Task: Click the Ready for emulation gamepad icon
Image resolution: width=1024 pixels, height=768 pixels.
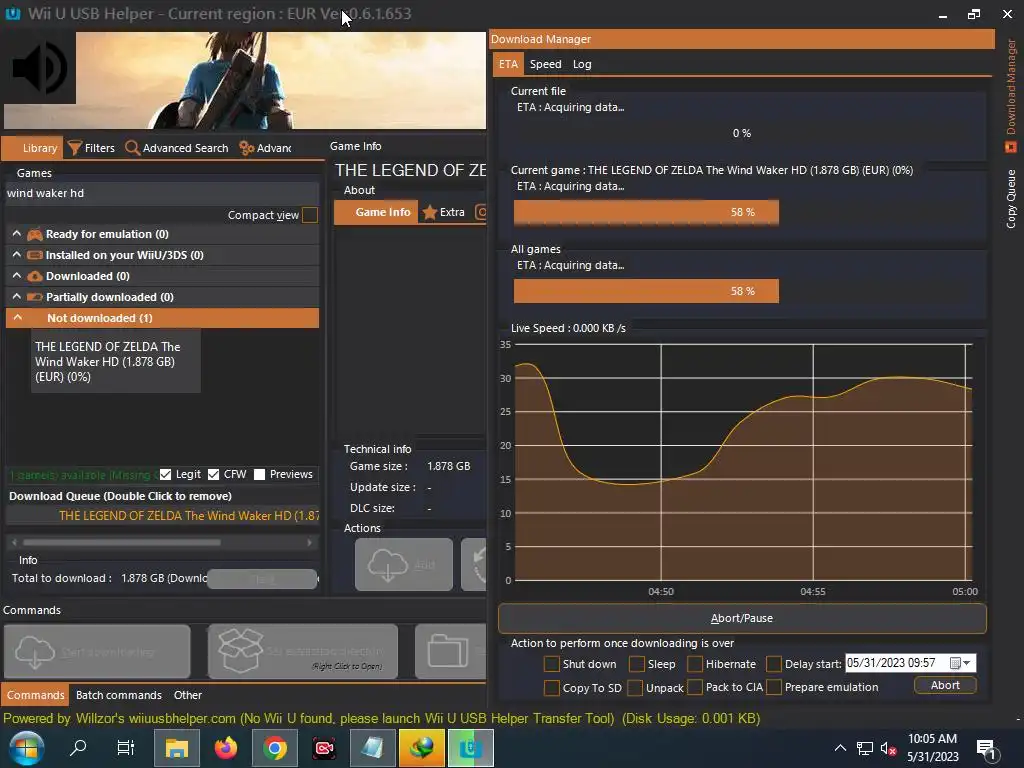Action: (x=35, y=234)
